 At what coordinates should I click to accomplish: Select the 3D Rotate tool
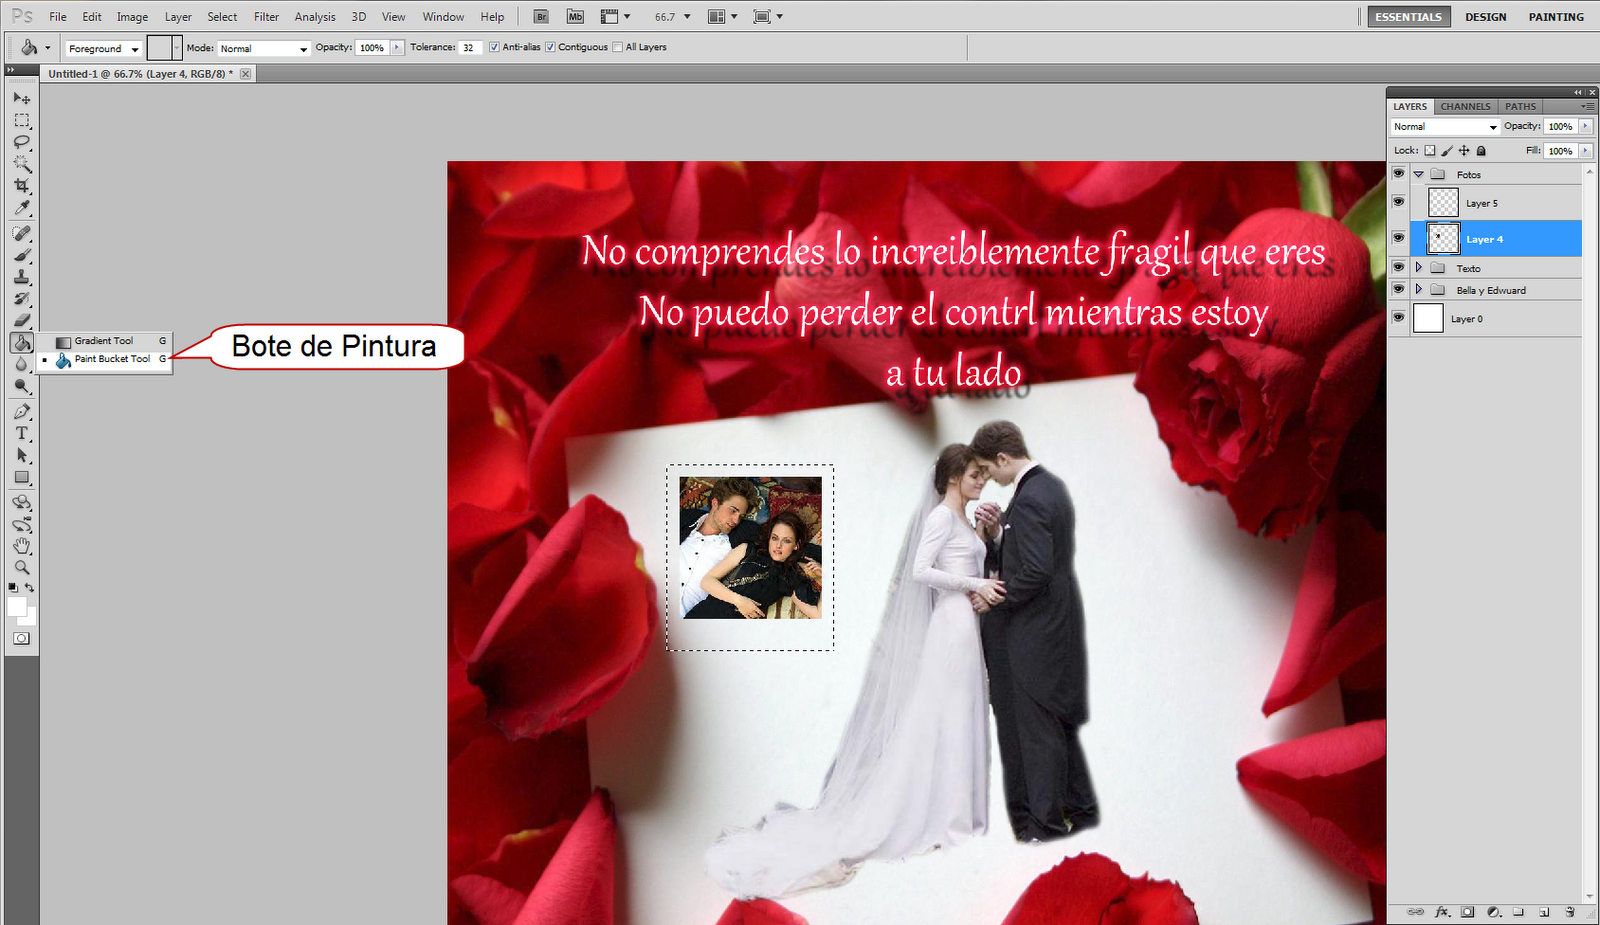click(21, 502)
